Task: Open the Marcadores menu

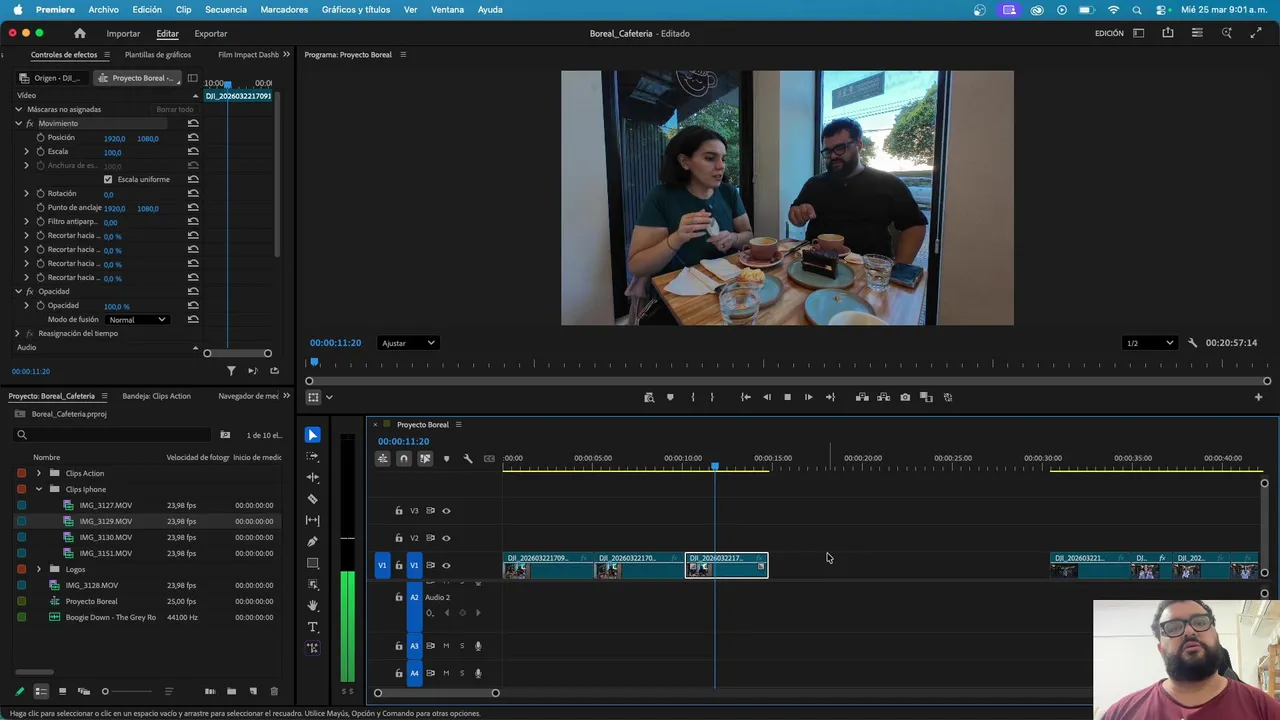Action: coord(284,9)
